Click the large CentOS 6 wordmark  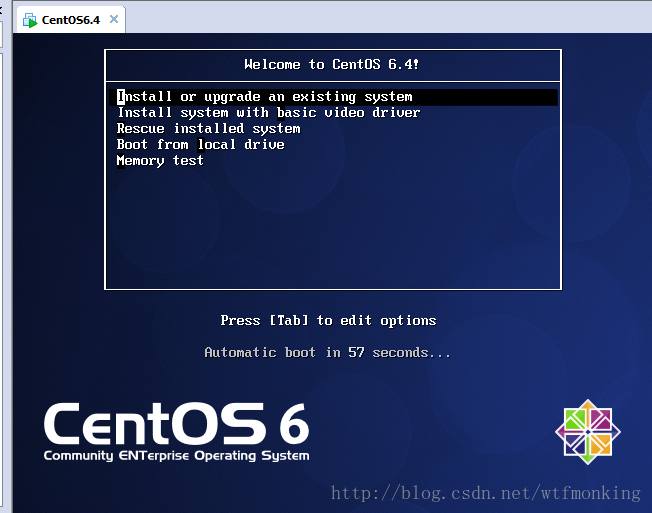click(176, 423)
